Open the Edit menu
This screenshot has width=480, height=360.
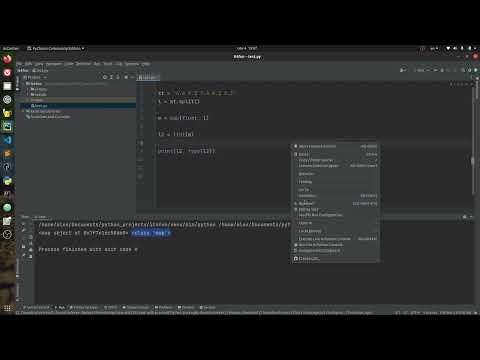(x=29, y=64)
